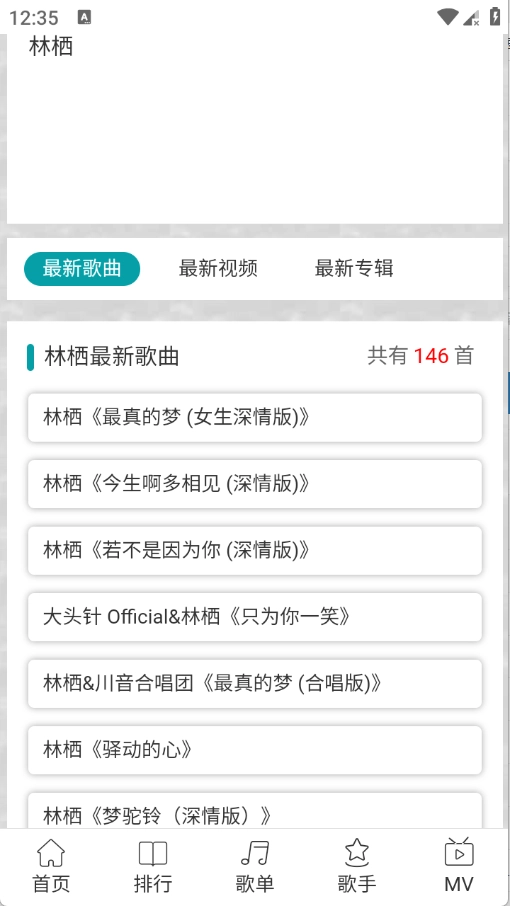Tap the keyboard indicator icon in status bar

[x=84, y=17]
